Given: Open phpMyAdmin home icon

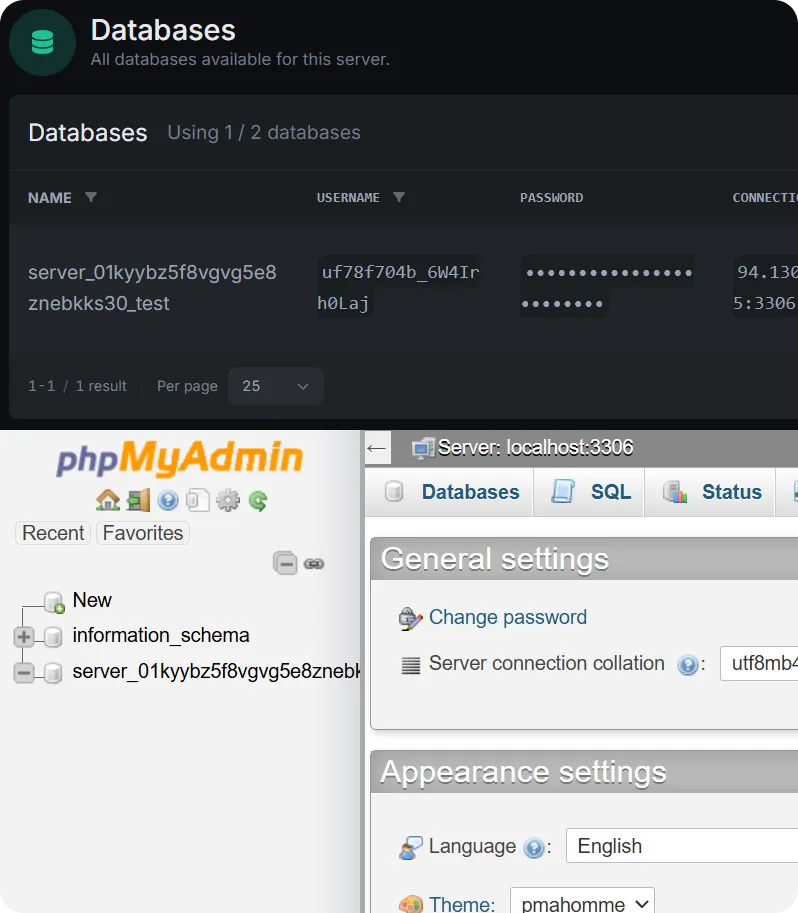Looking at the screenshot, I should point(108,500).
